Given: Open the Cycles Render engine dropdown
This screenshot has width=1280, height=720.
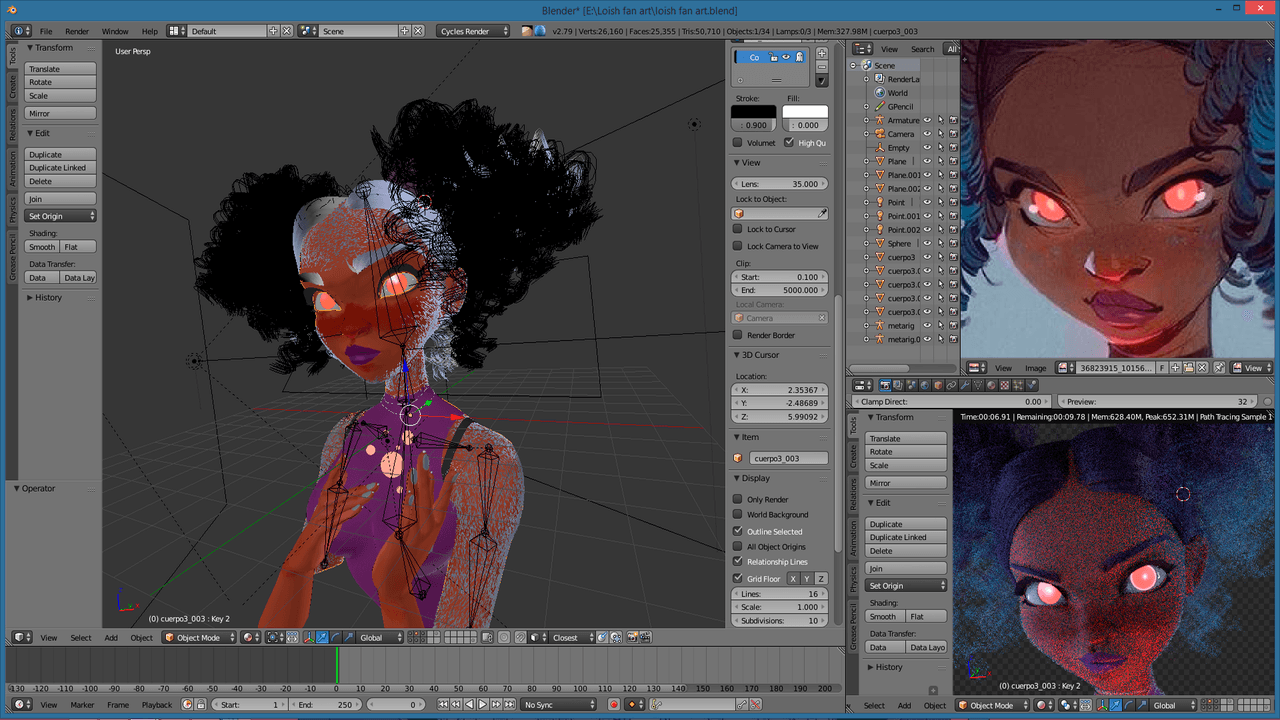Looking at the screenshot, I should (x=472, y=31).
